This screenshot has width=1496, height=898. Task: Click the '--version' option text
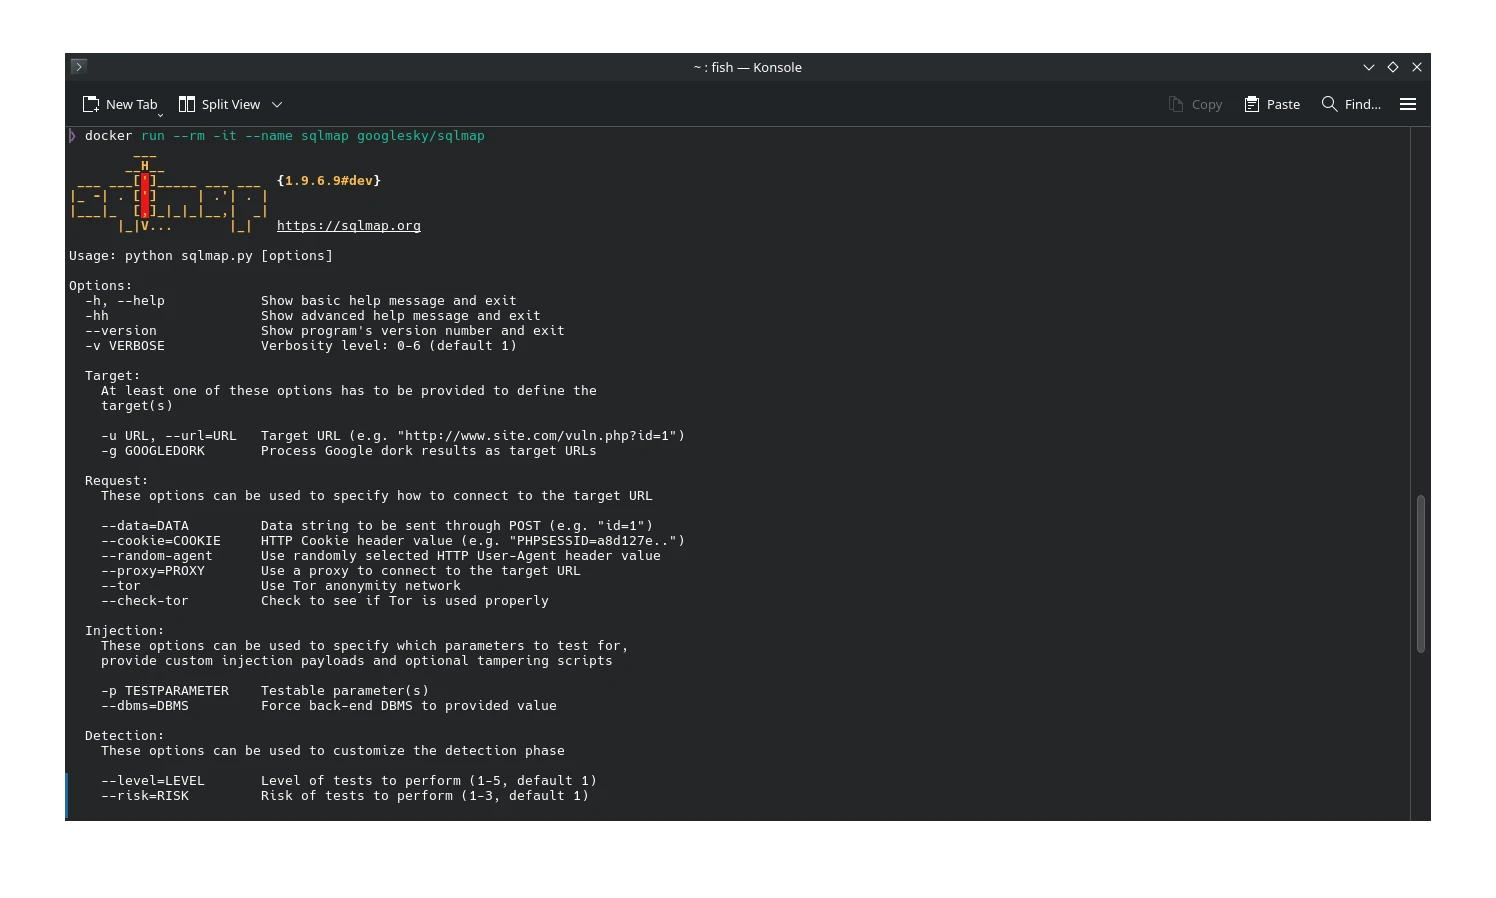point(121,331)
